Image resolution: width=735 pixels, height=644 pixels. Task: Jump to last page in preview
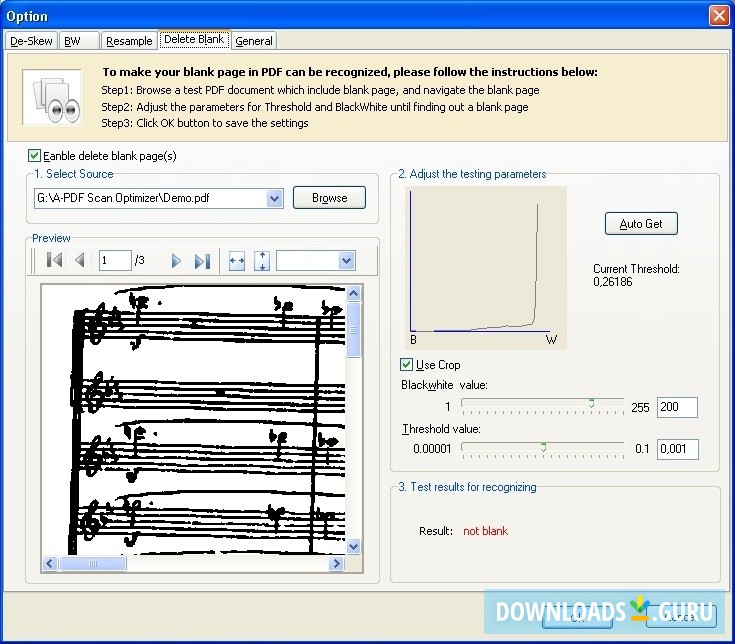coord(202,261)
